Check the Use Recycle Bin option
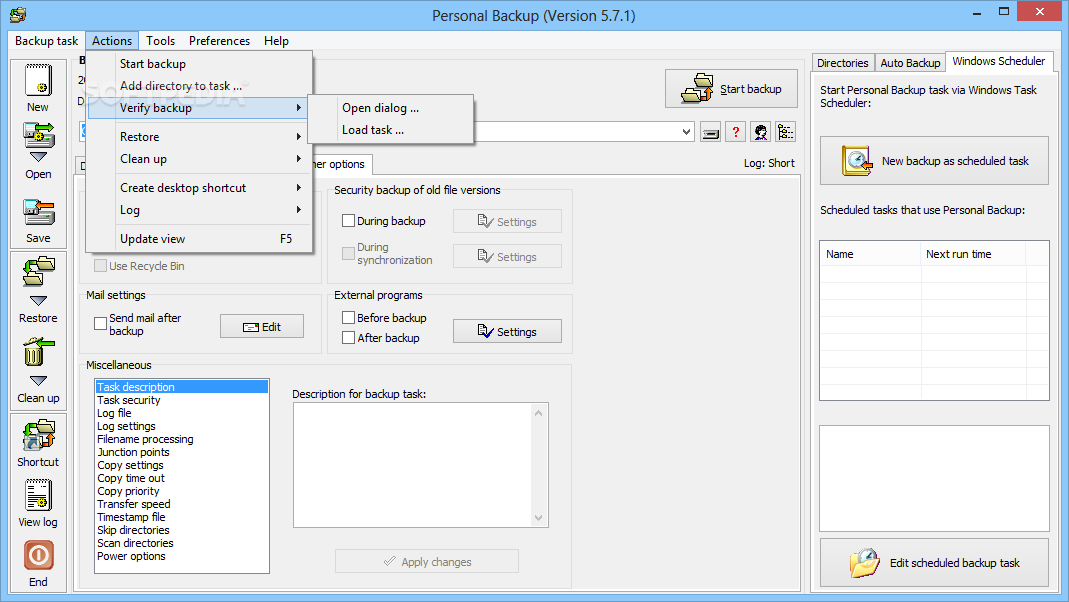The width and height of the screenshot is (1069, 602). [100, 266]
